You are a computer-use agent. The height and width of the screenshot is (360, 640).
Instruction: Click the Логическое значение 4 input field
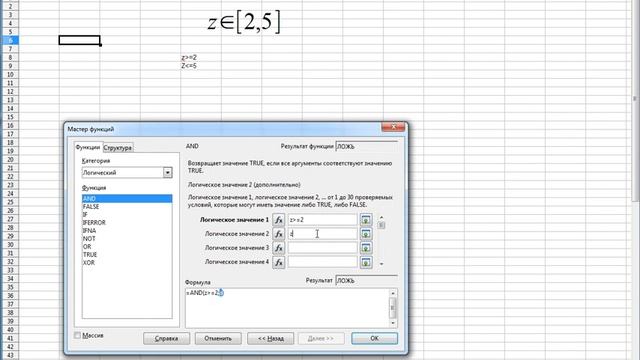[322, 262]
